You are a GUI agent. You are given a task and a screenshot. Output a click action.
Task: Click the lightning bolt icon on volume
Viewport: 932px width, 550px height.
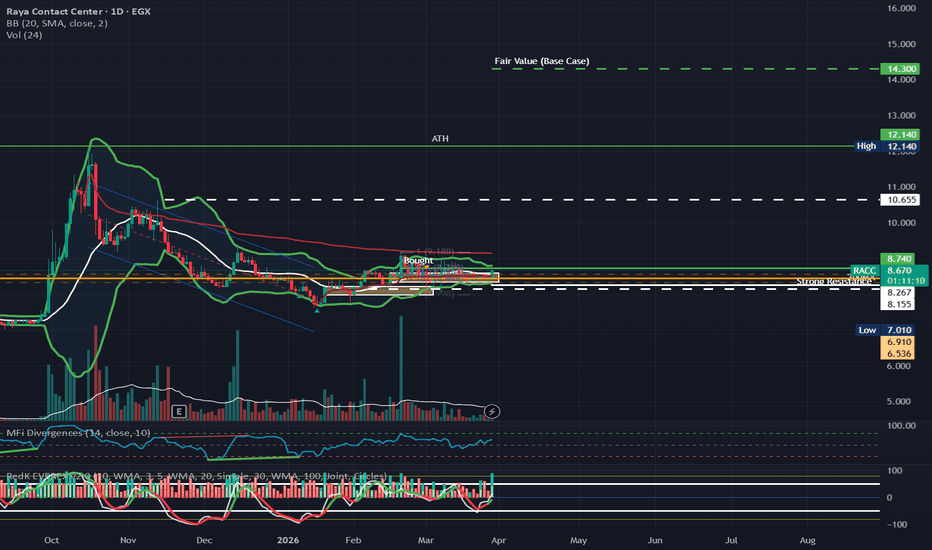(x=492, y=411)
